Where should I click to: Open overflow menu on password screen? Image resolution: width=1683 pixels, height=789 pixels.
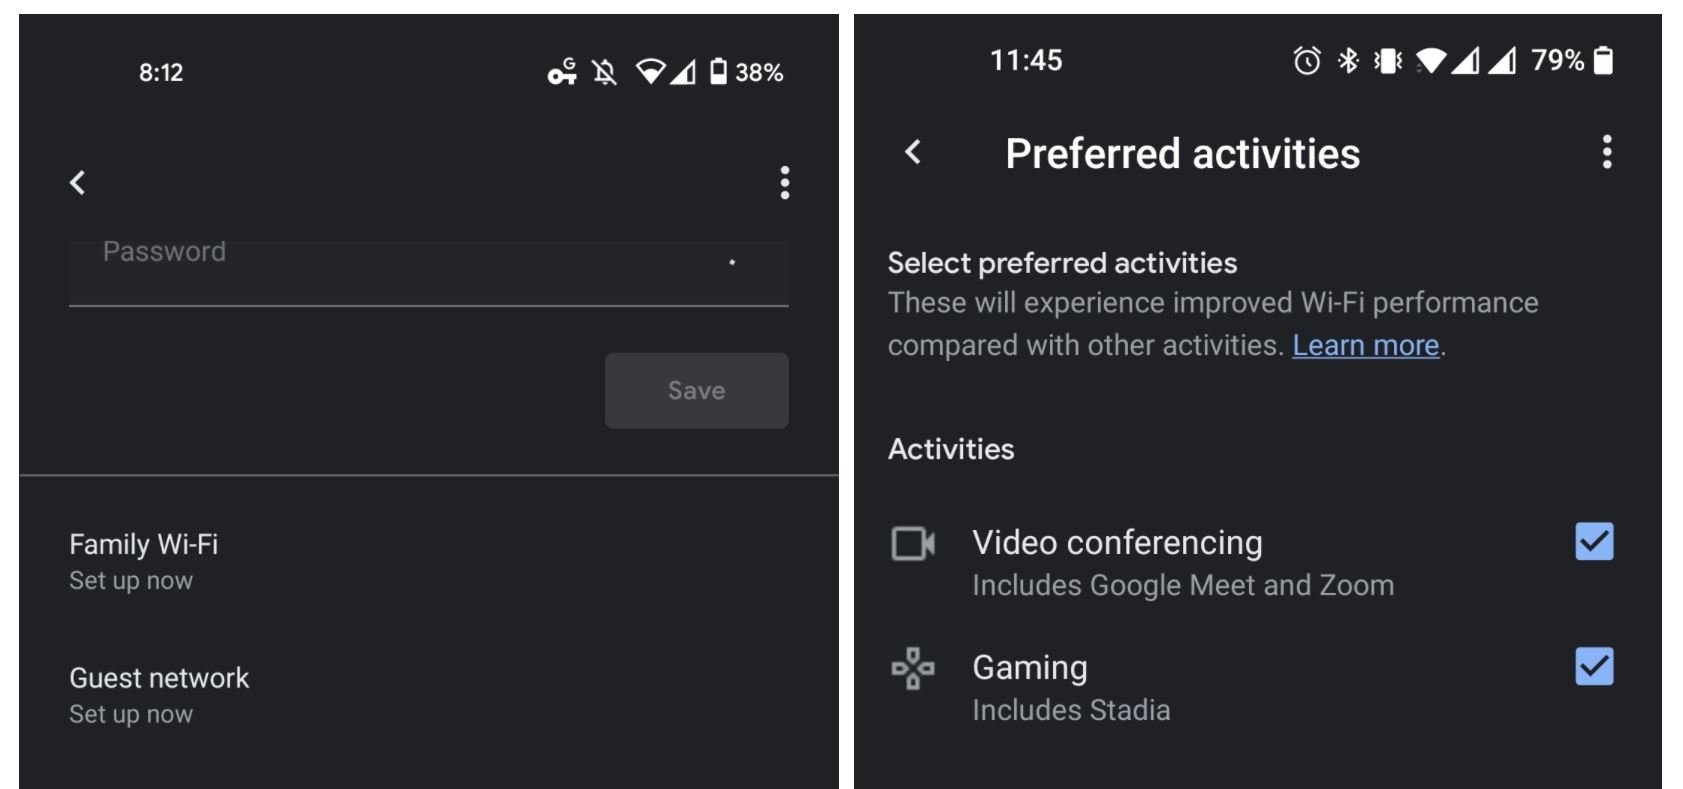(785, 182)
